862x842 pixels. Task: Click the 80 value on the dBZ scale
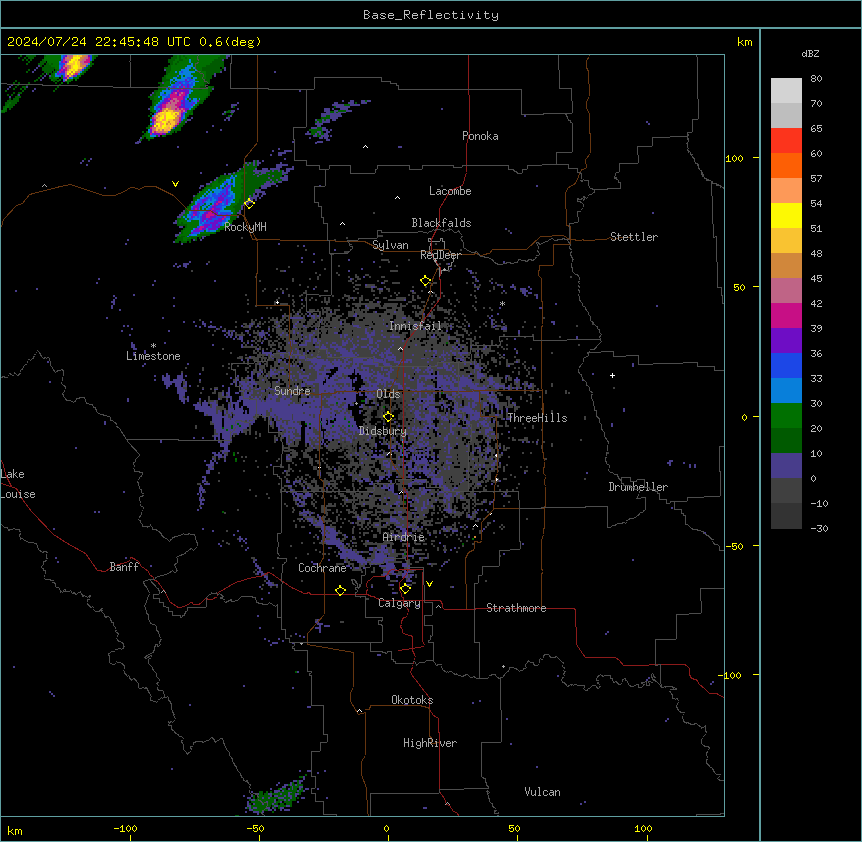[x=816, y=79]
